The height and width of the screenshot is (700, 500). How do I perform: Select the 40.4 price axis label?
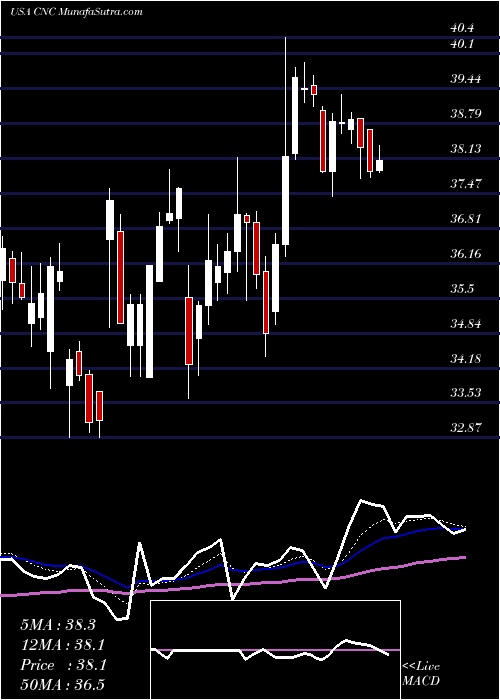coord(462,28)
